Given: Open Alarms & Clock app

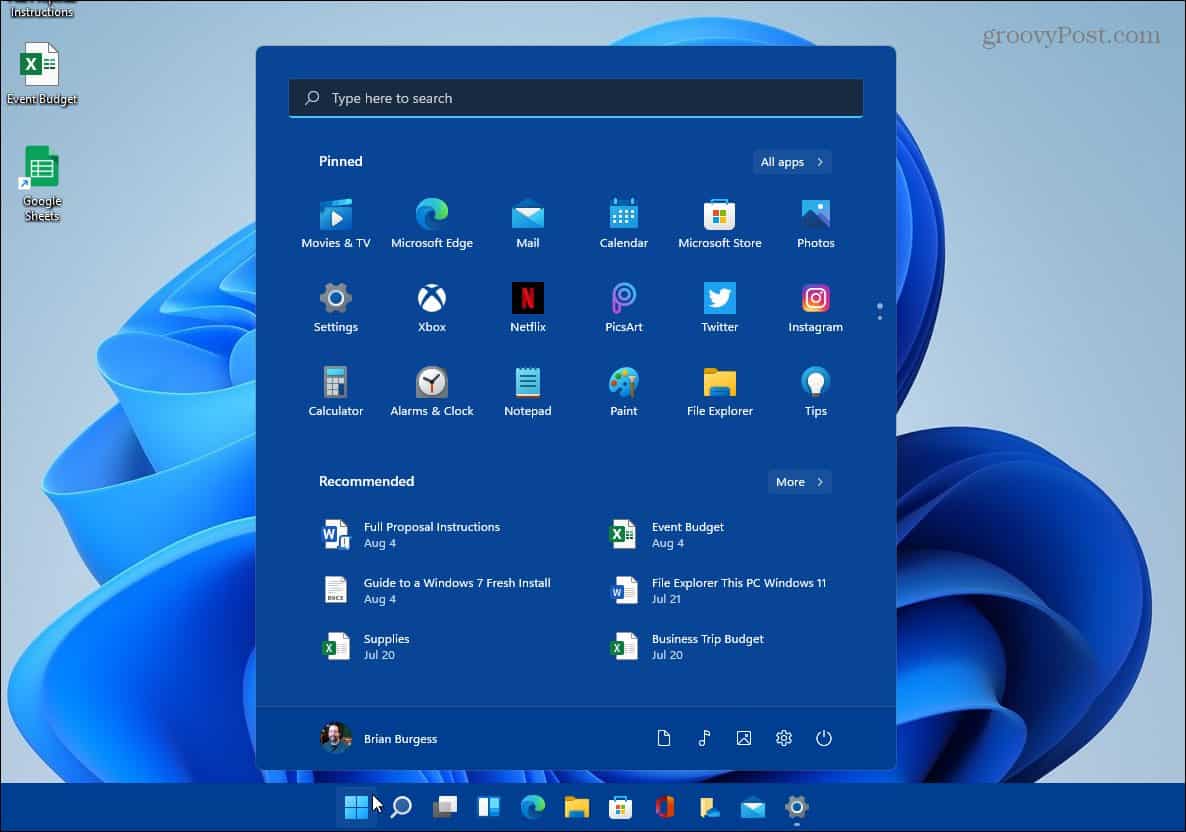Looking at the screenshot, I should click(431, 382).
